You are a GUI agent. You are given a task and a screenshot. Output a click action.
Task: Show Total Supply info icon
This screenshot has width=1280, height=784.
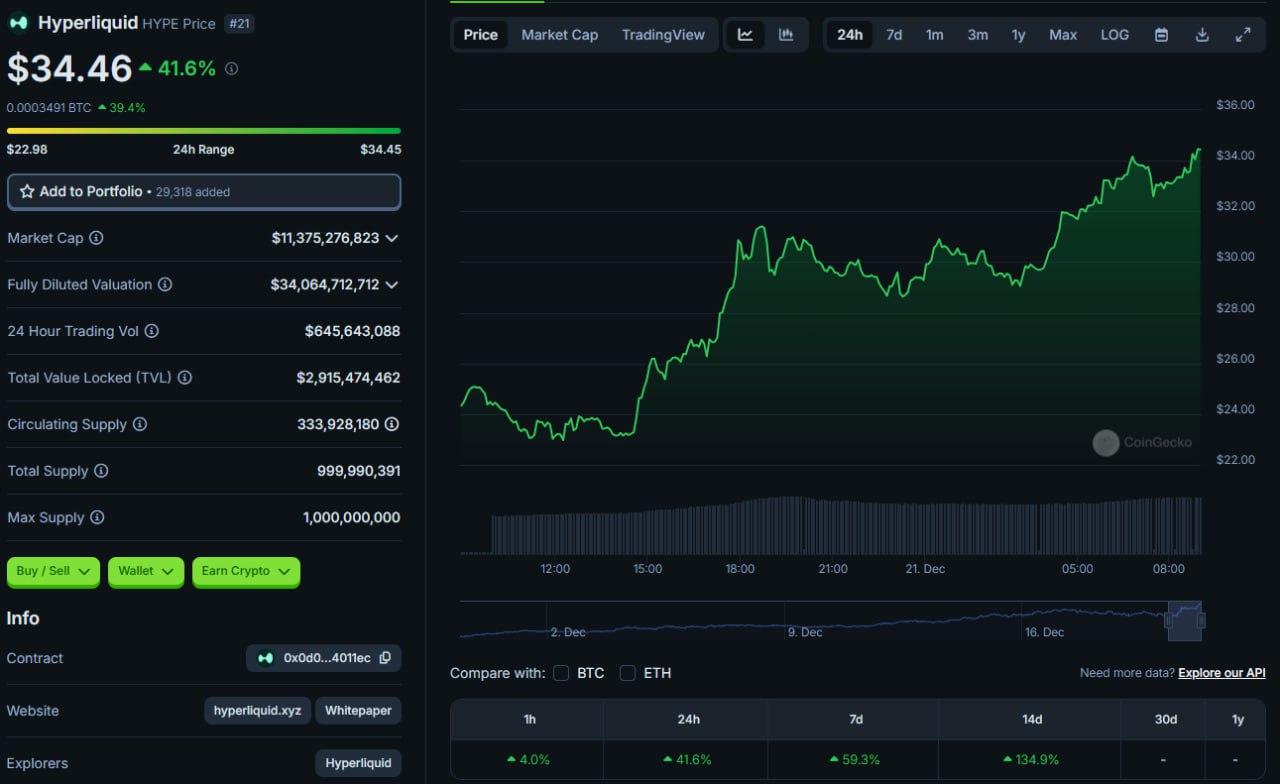pos(101,470)
